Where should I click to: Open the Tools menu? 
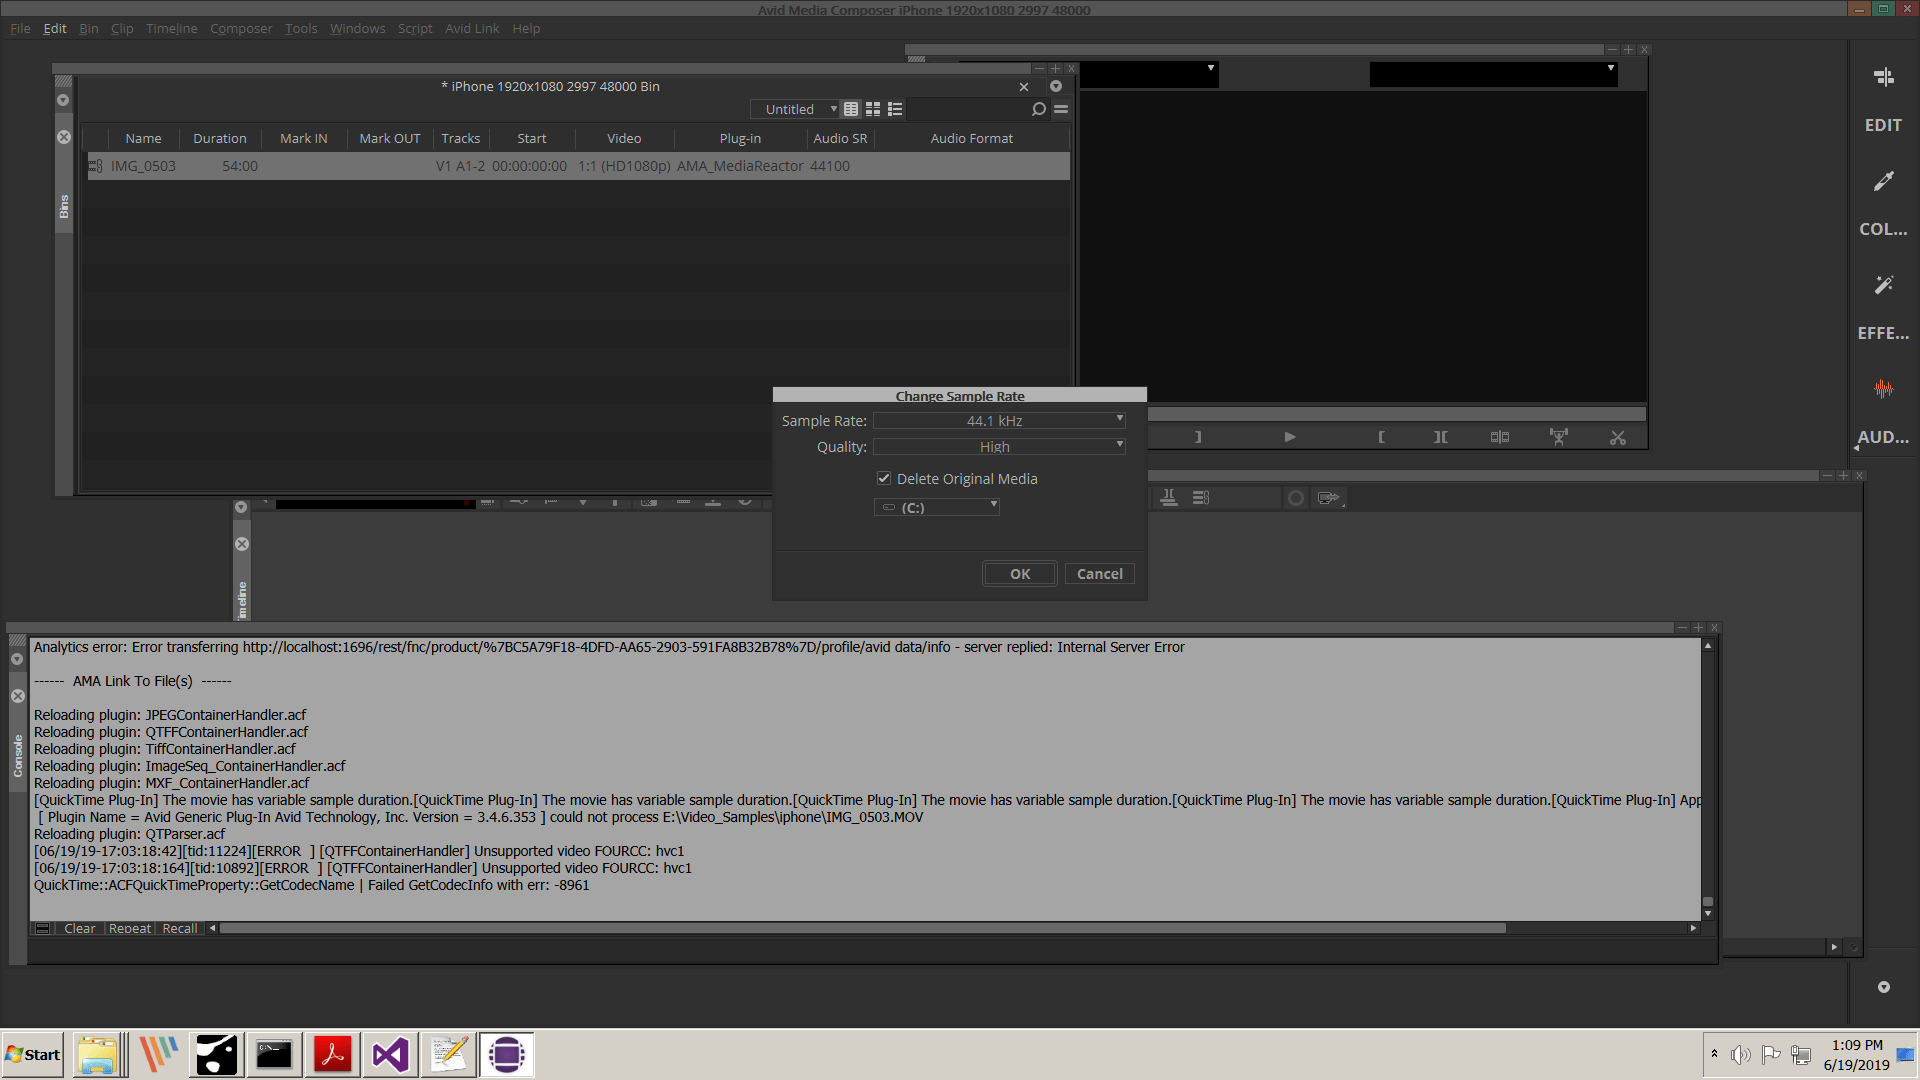(x=301, y=28)
